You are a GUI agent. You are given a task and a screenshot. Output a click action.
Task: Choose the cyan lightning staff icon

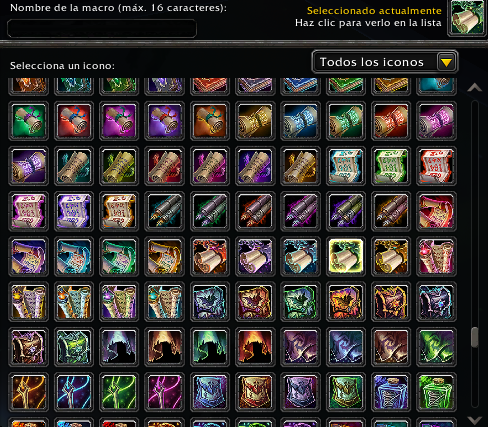pos(74,392)
